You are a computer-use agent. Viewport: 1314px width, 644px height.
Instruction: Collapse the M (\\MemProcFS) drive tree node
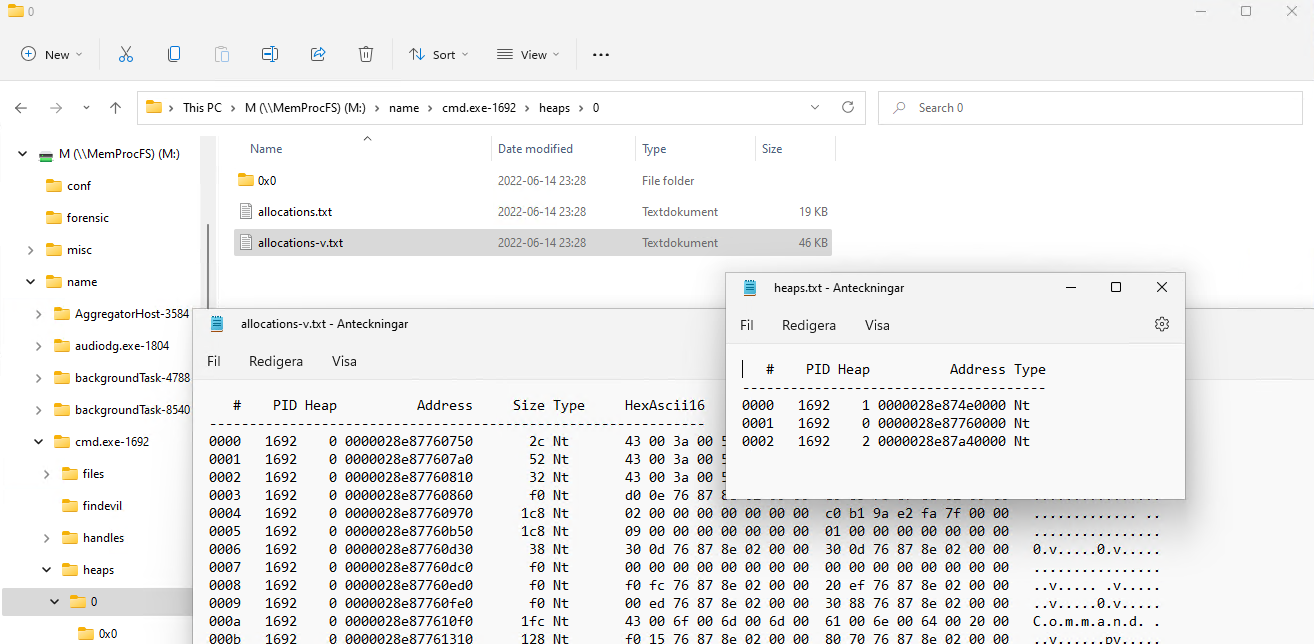coord(22,154)
